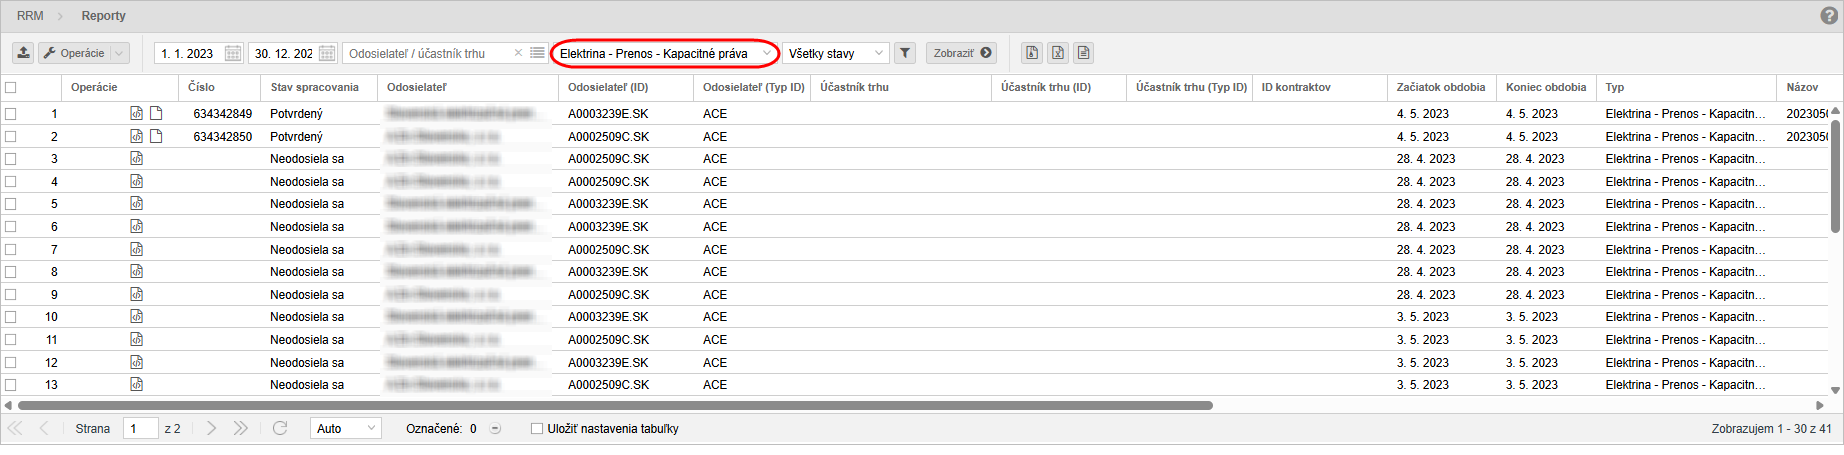
Task: Click the Excel export icon
Action: click(x=1058, y=53)
